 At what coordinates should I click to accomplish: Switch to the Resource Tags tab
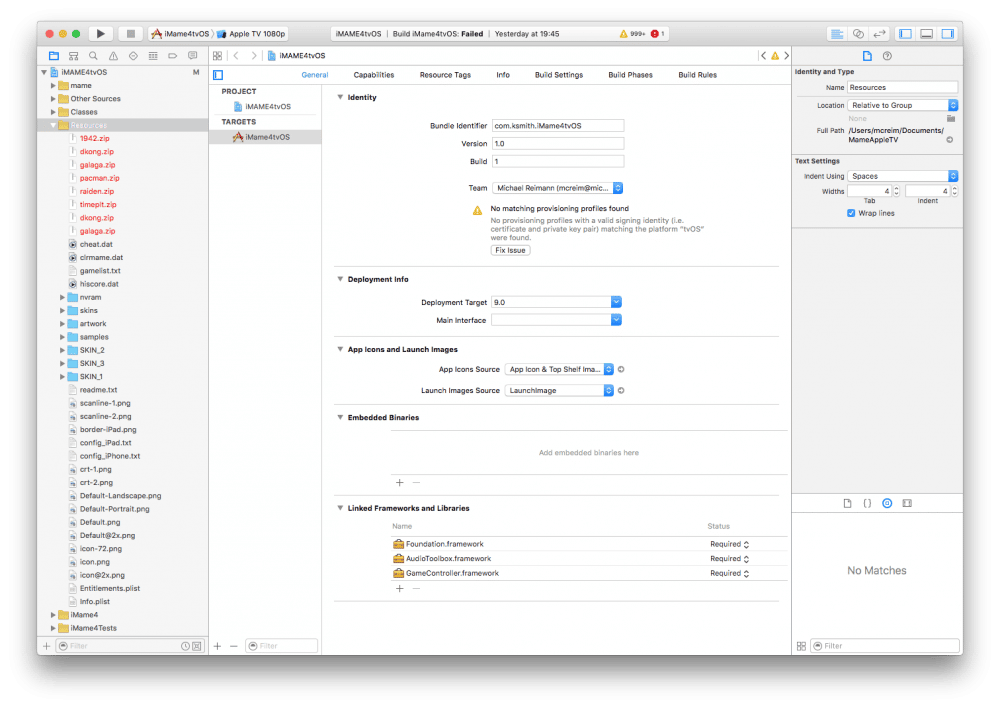[445, 75]
